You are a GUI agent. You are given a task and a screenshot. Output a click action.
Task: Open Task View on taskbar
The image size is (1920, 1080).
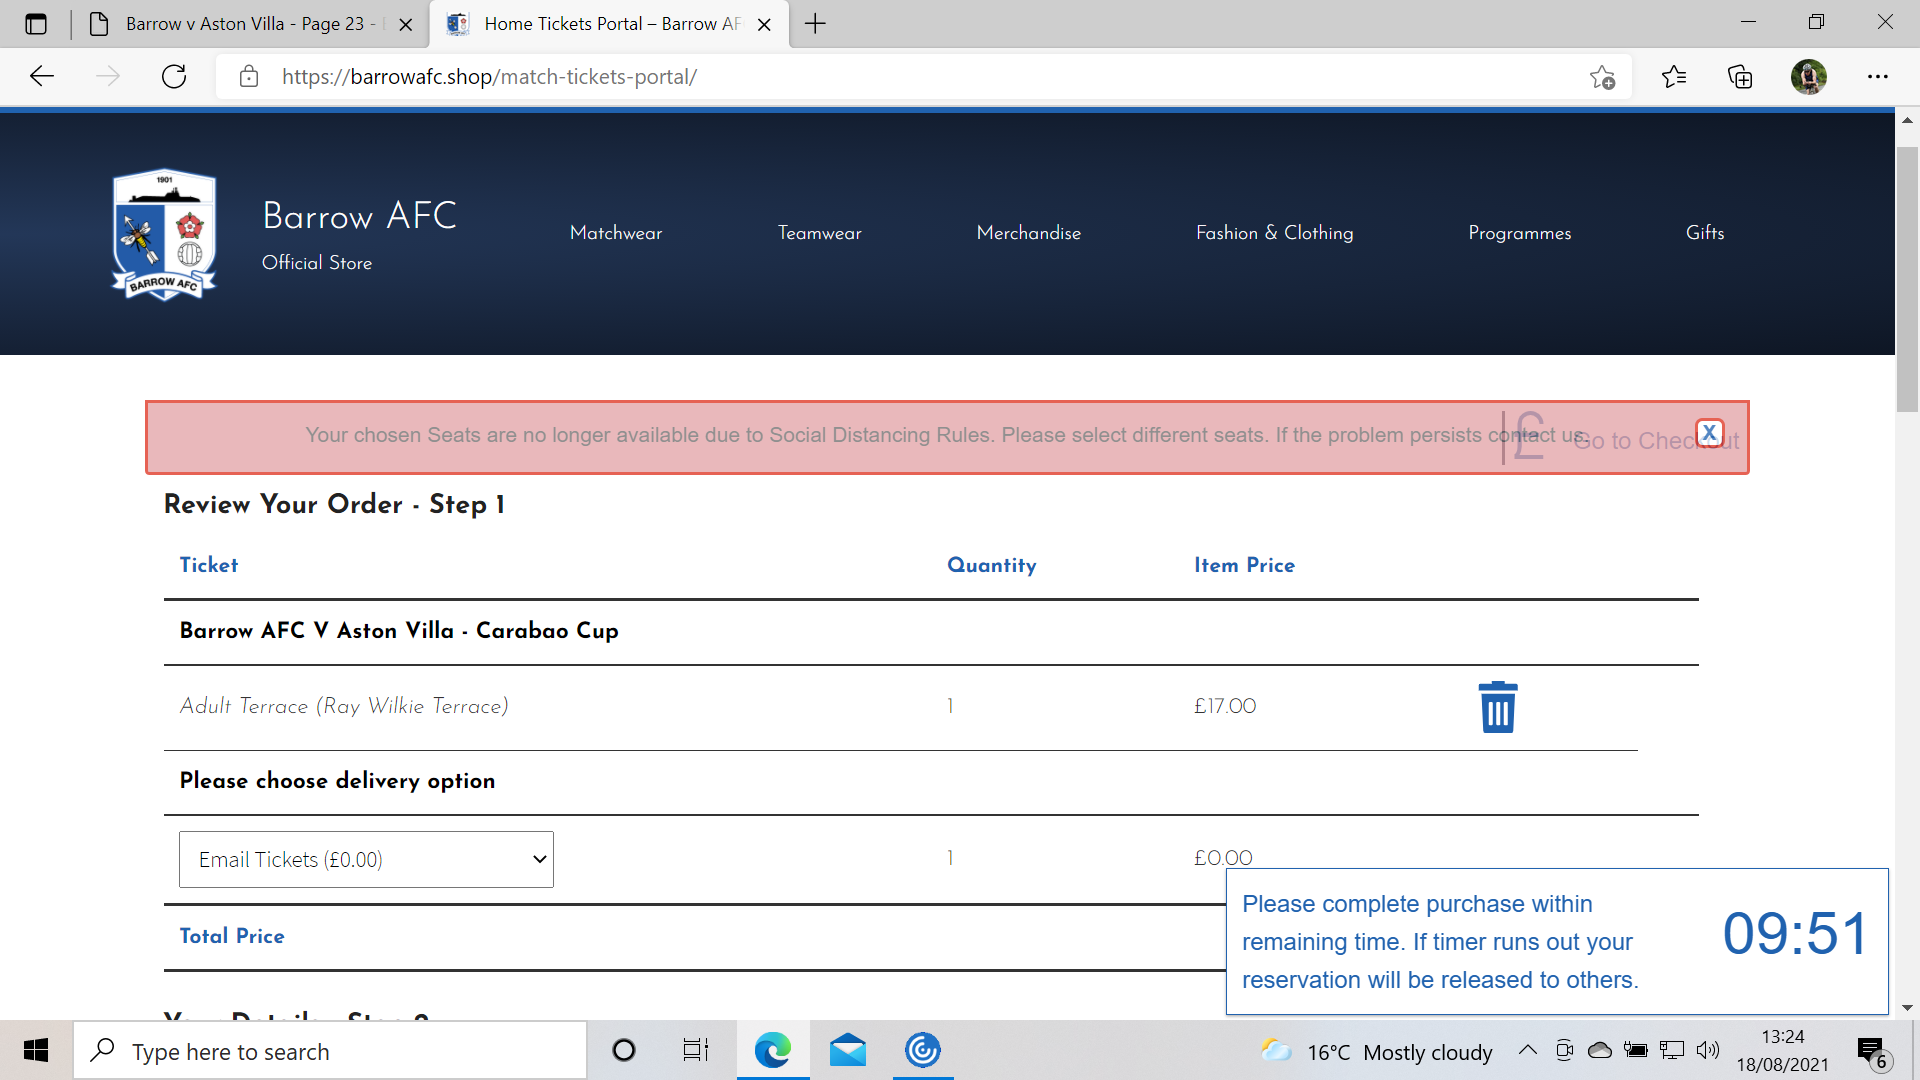696,1050
